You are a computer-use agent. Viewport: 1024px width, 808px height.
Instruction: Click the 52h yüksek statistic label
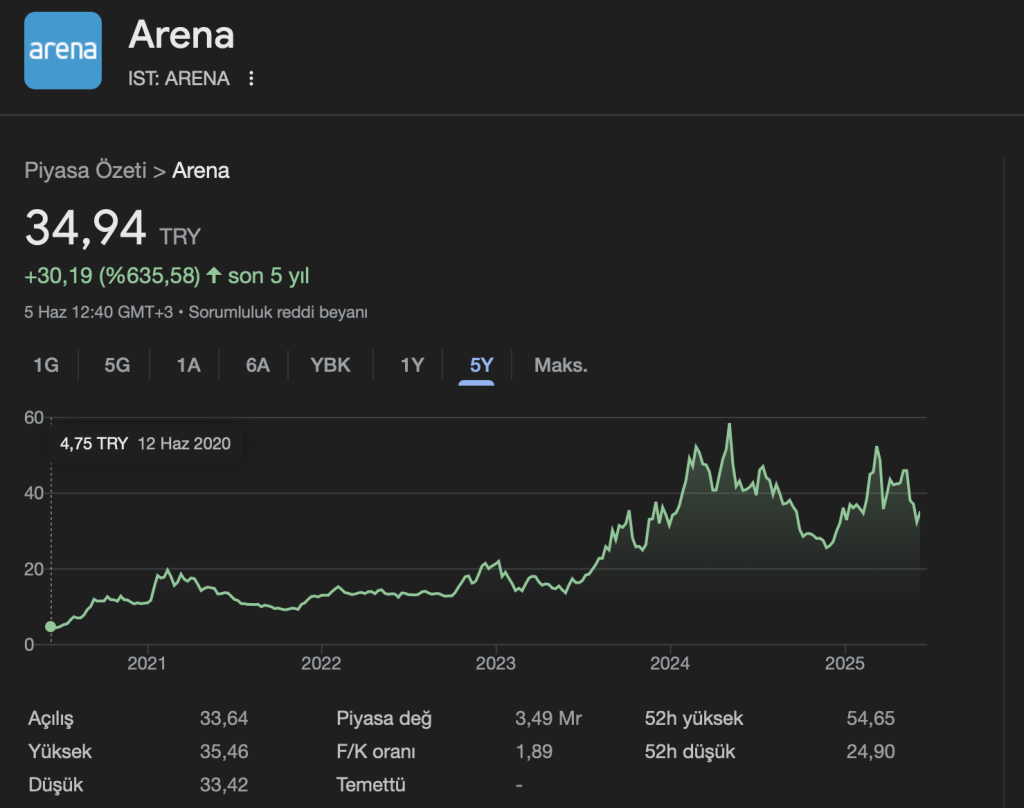tap(694, 719)
